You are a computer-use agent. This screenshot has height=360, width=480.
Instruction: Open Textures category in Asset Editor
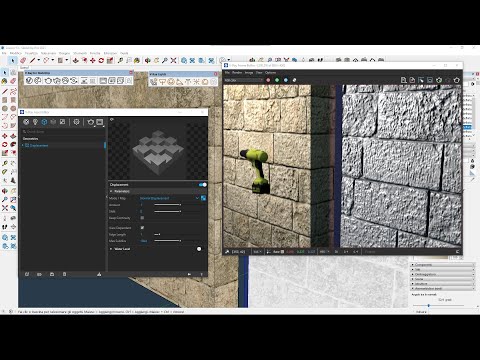(62, 122)
